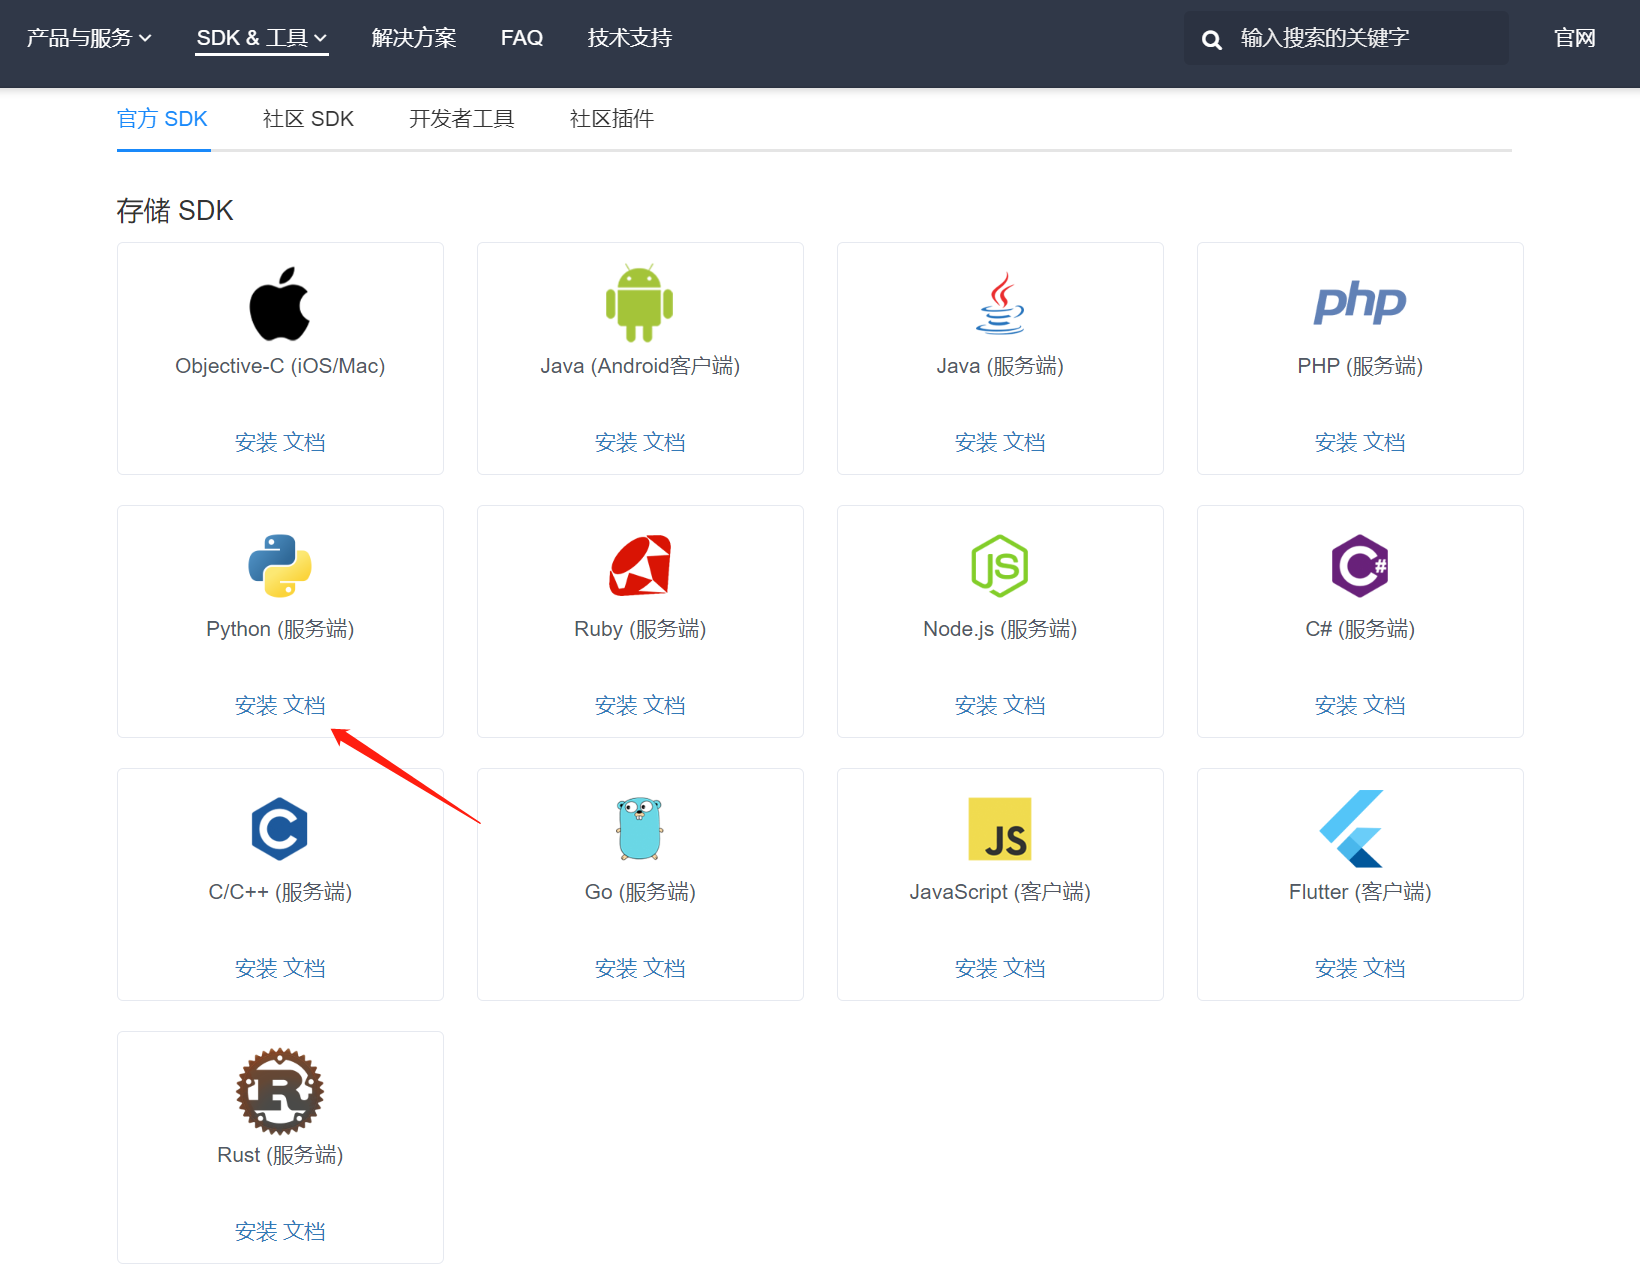Open the 解决方案 menu item

tap(414, 38)
